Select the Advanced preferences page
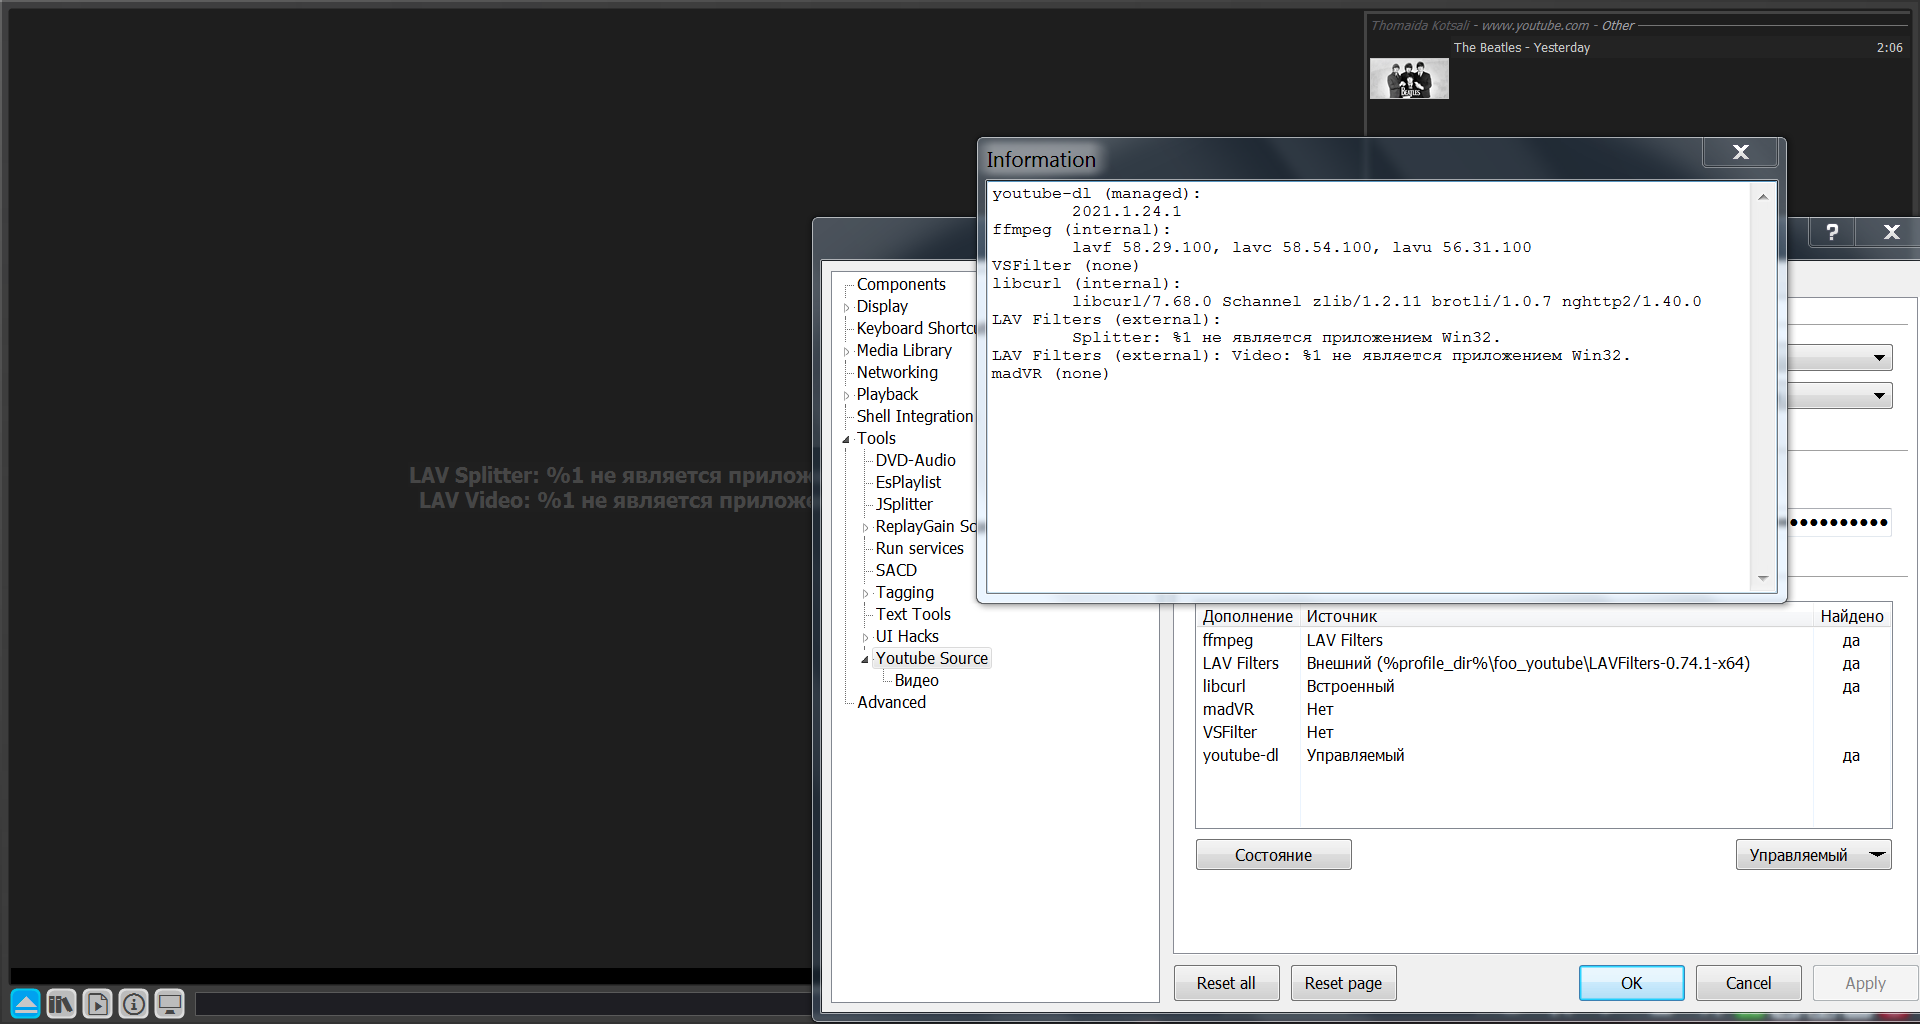Screen dimensions: 1920x1024 (x=891, y=702)
